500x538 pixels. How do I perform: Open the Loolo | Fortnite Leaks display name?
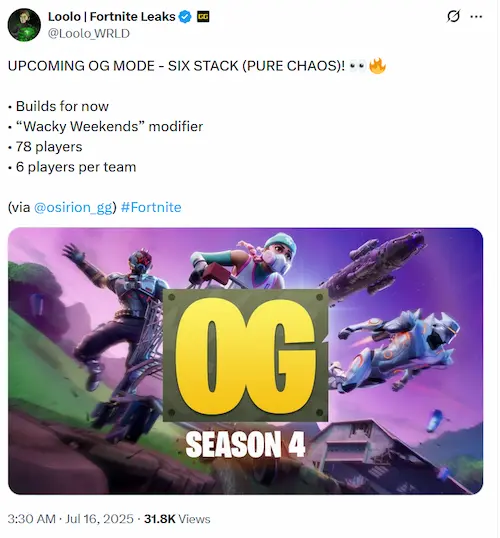(112, 16)
